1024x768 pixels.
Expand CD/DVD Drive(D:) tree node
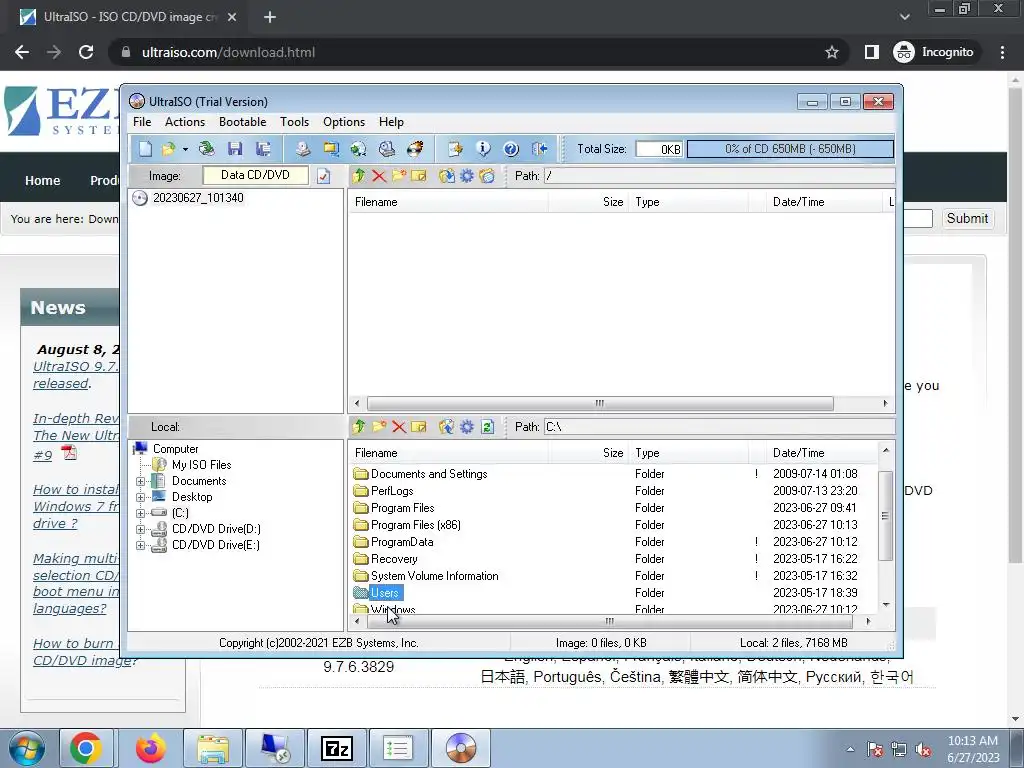pyautogui.click(x=140, y=529)
